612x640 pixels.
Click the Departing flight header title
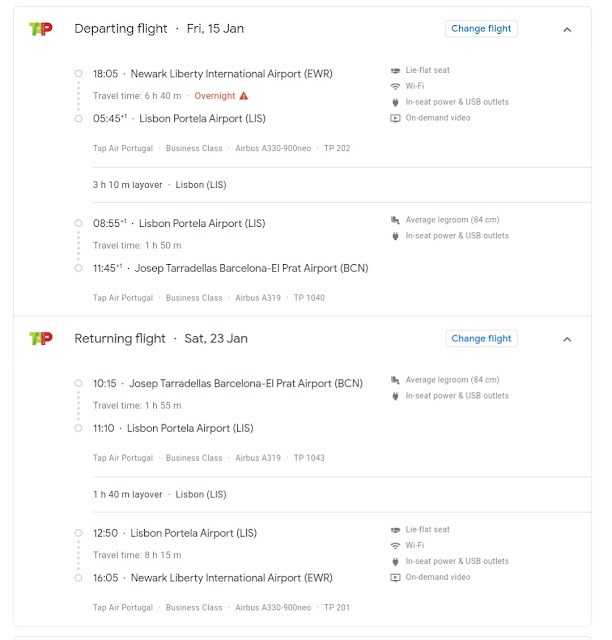click(x=121, y=29)
